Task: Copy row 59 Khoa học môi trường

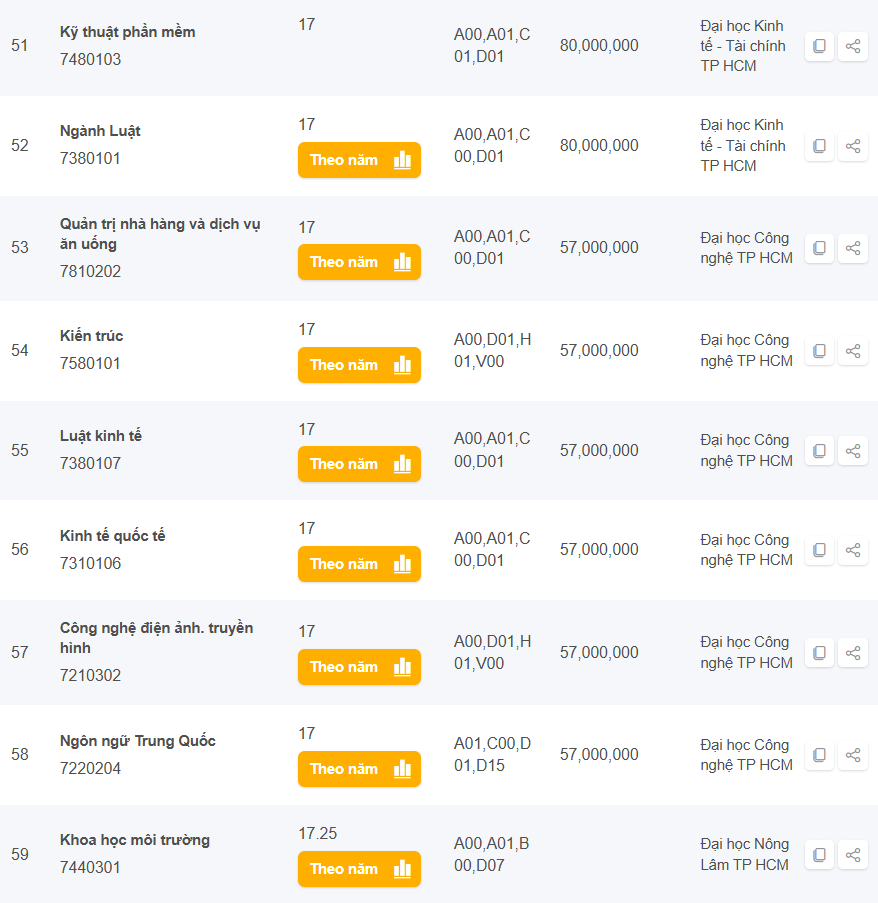Action: pos(819,855)
